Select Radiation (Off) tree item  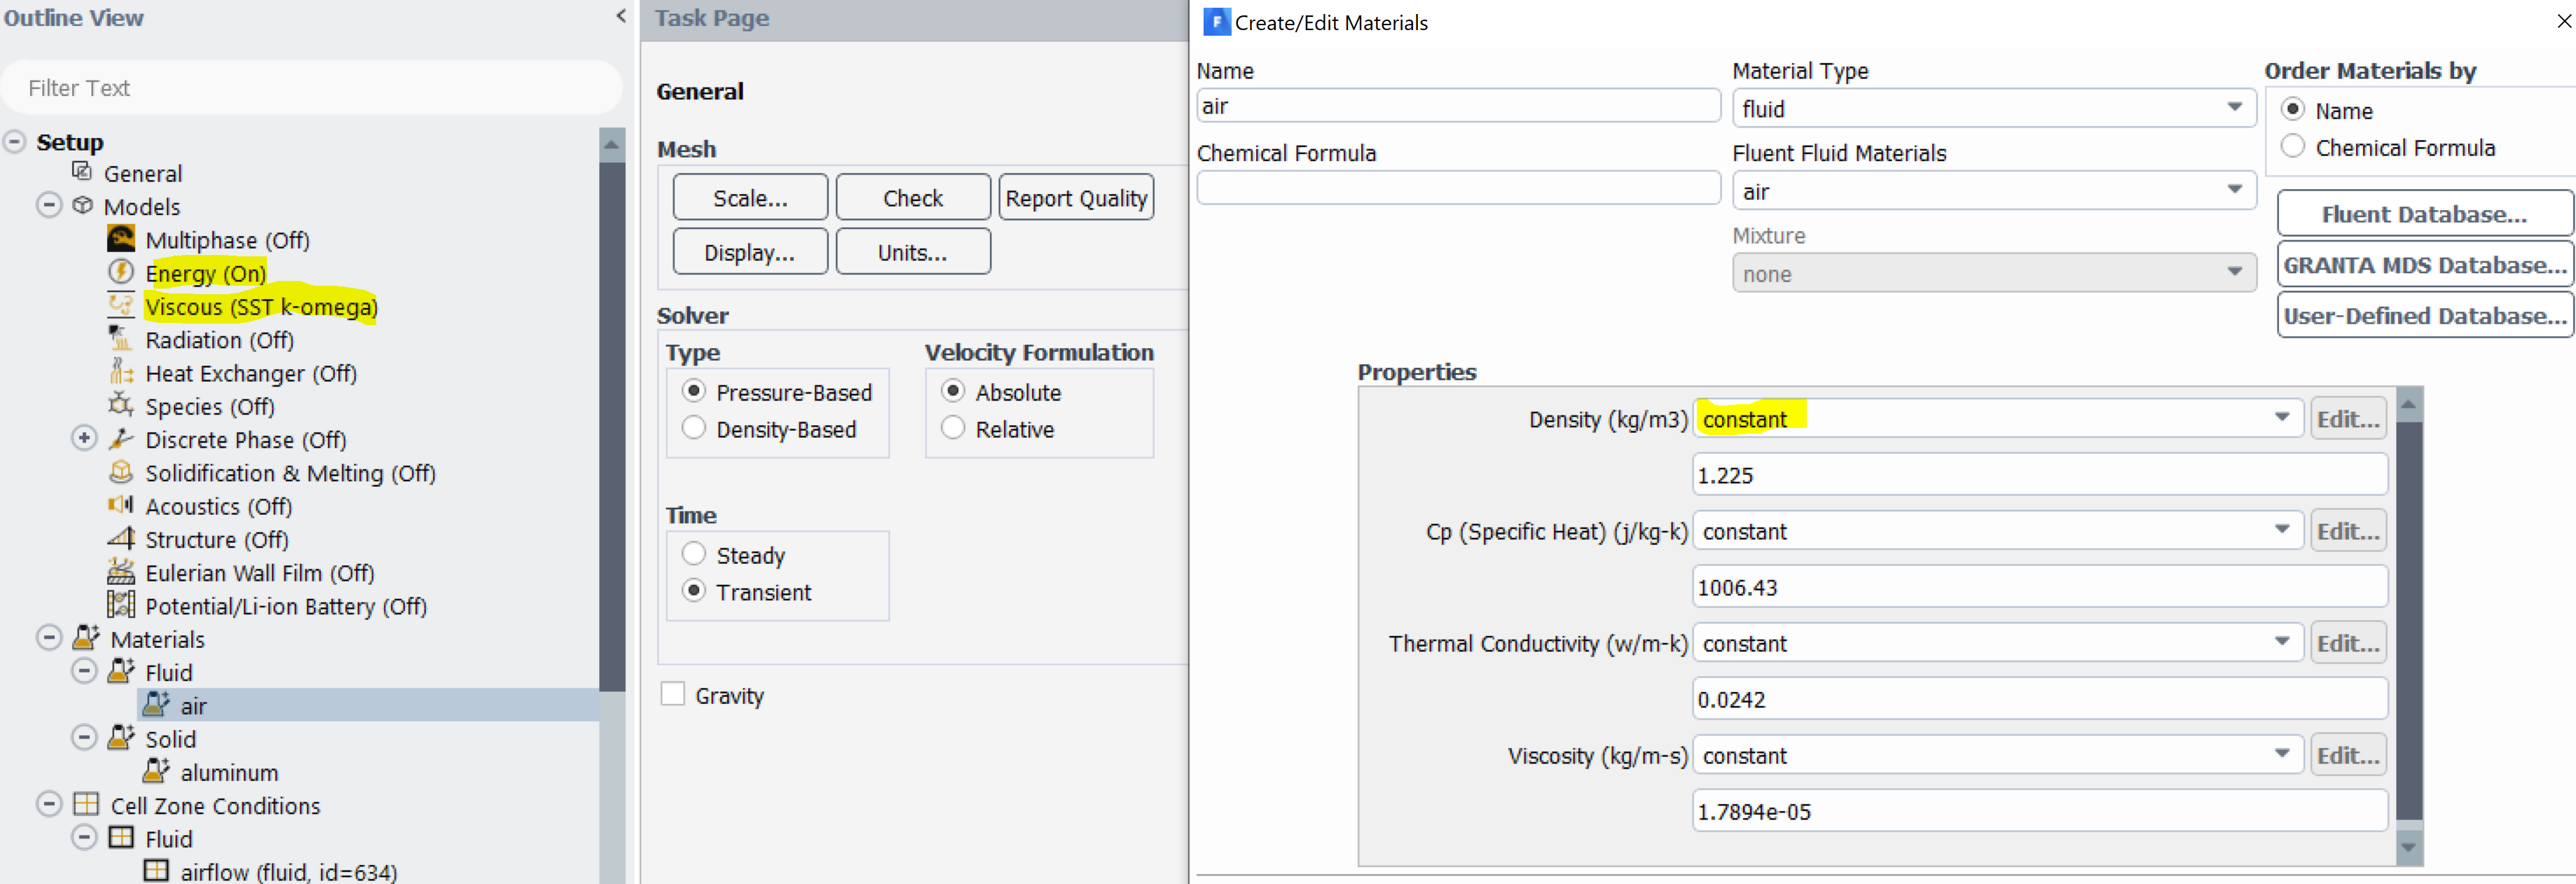(219, 340)
